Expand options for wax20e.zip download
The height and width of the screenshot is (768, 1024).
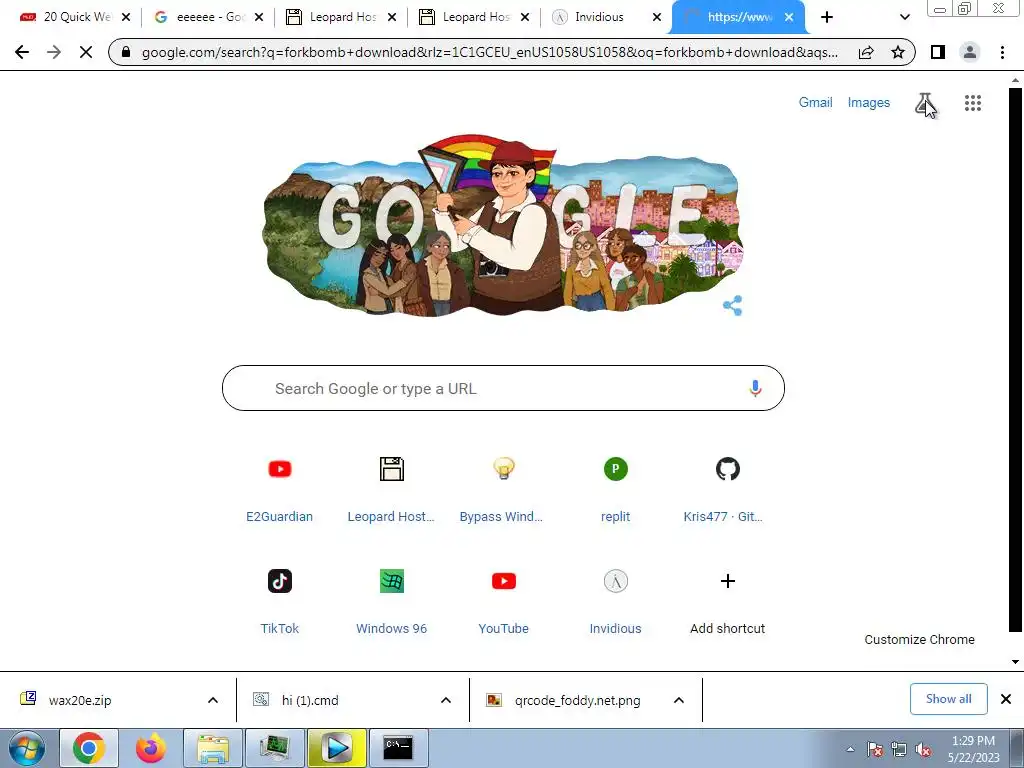click(x=213, y=700)
